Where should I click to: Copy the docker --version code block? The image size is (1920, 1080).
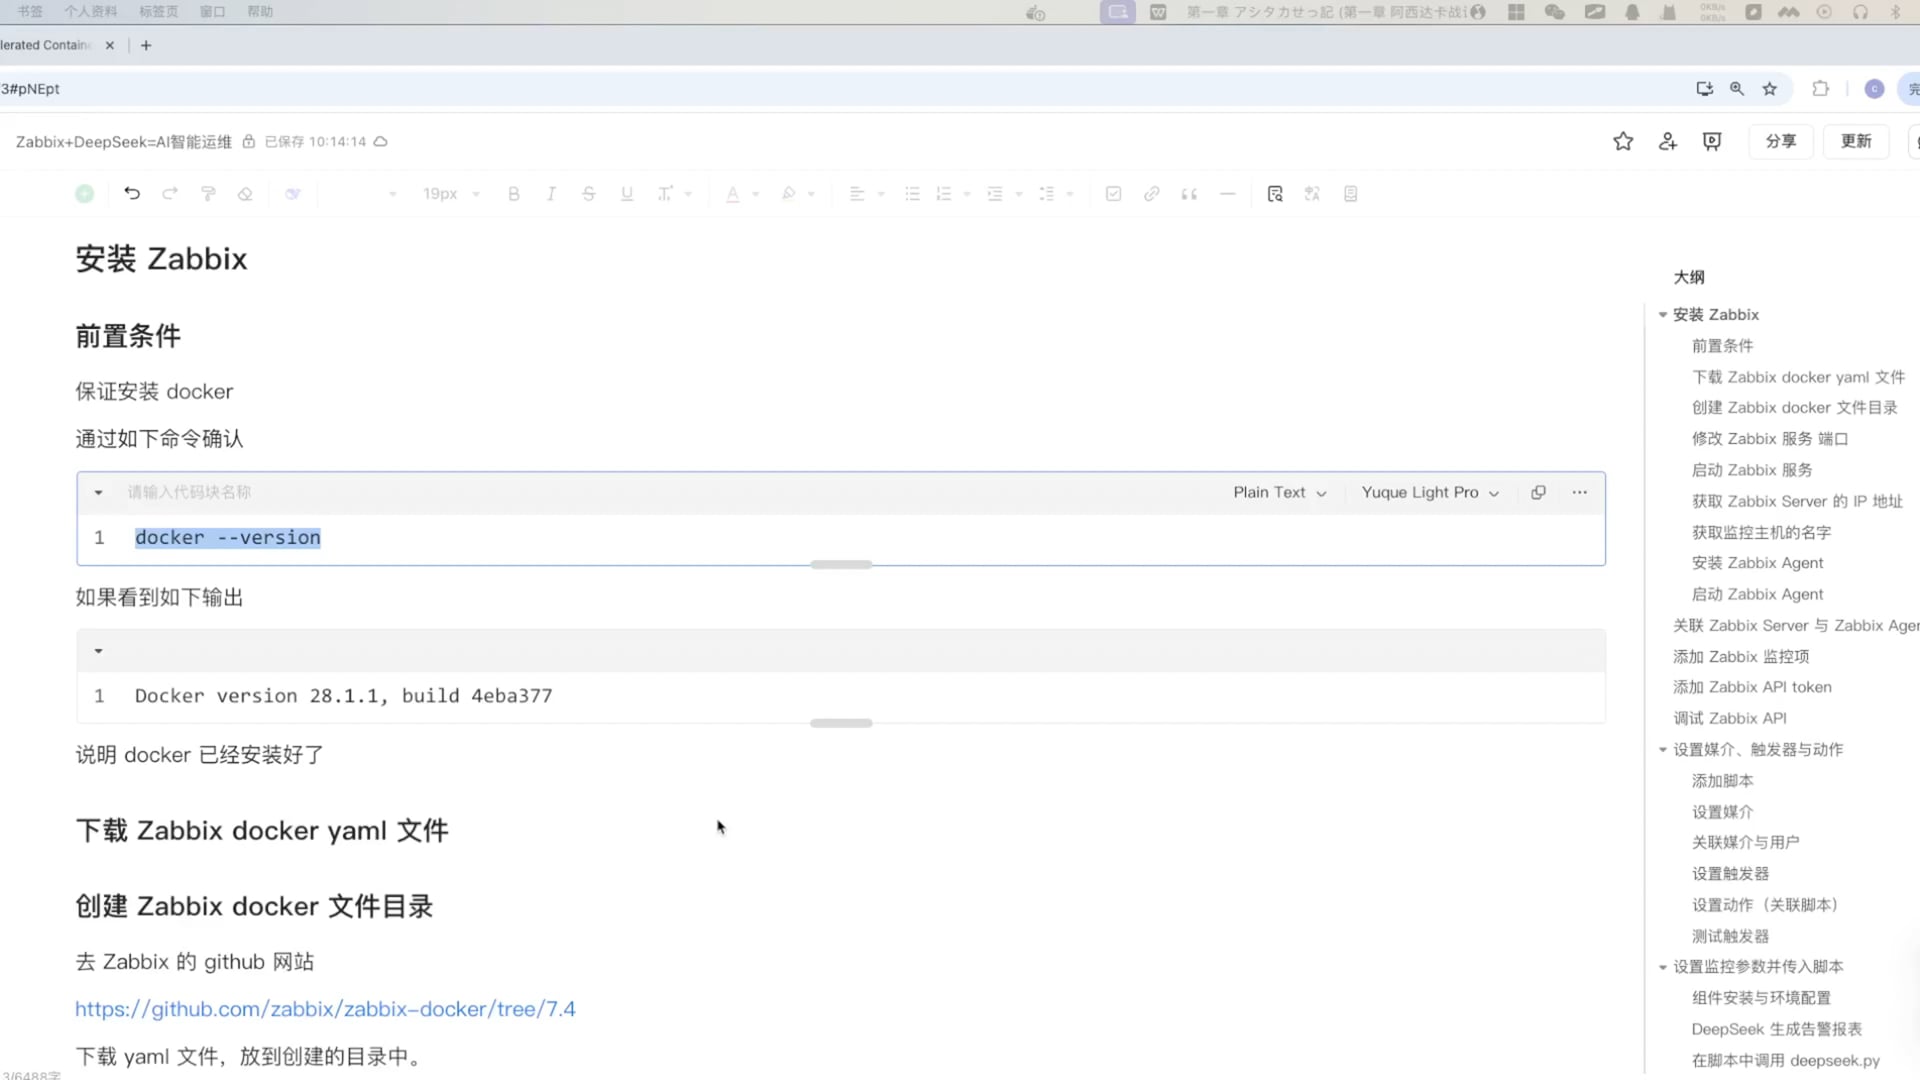click(x=1538, y=492)
